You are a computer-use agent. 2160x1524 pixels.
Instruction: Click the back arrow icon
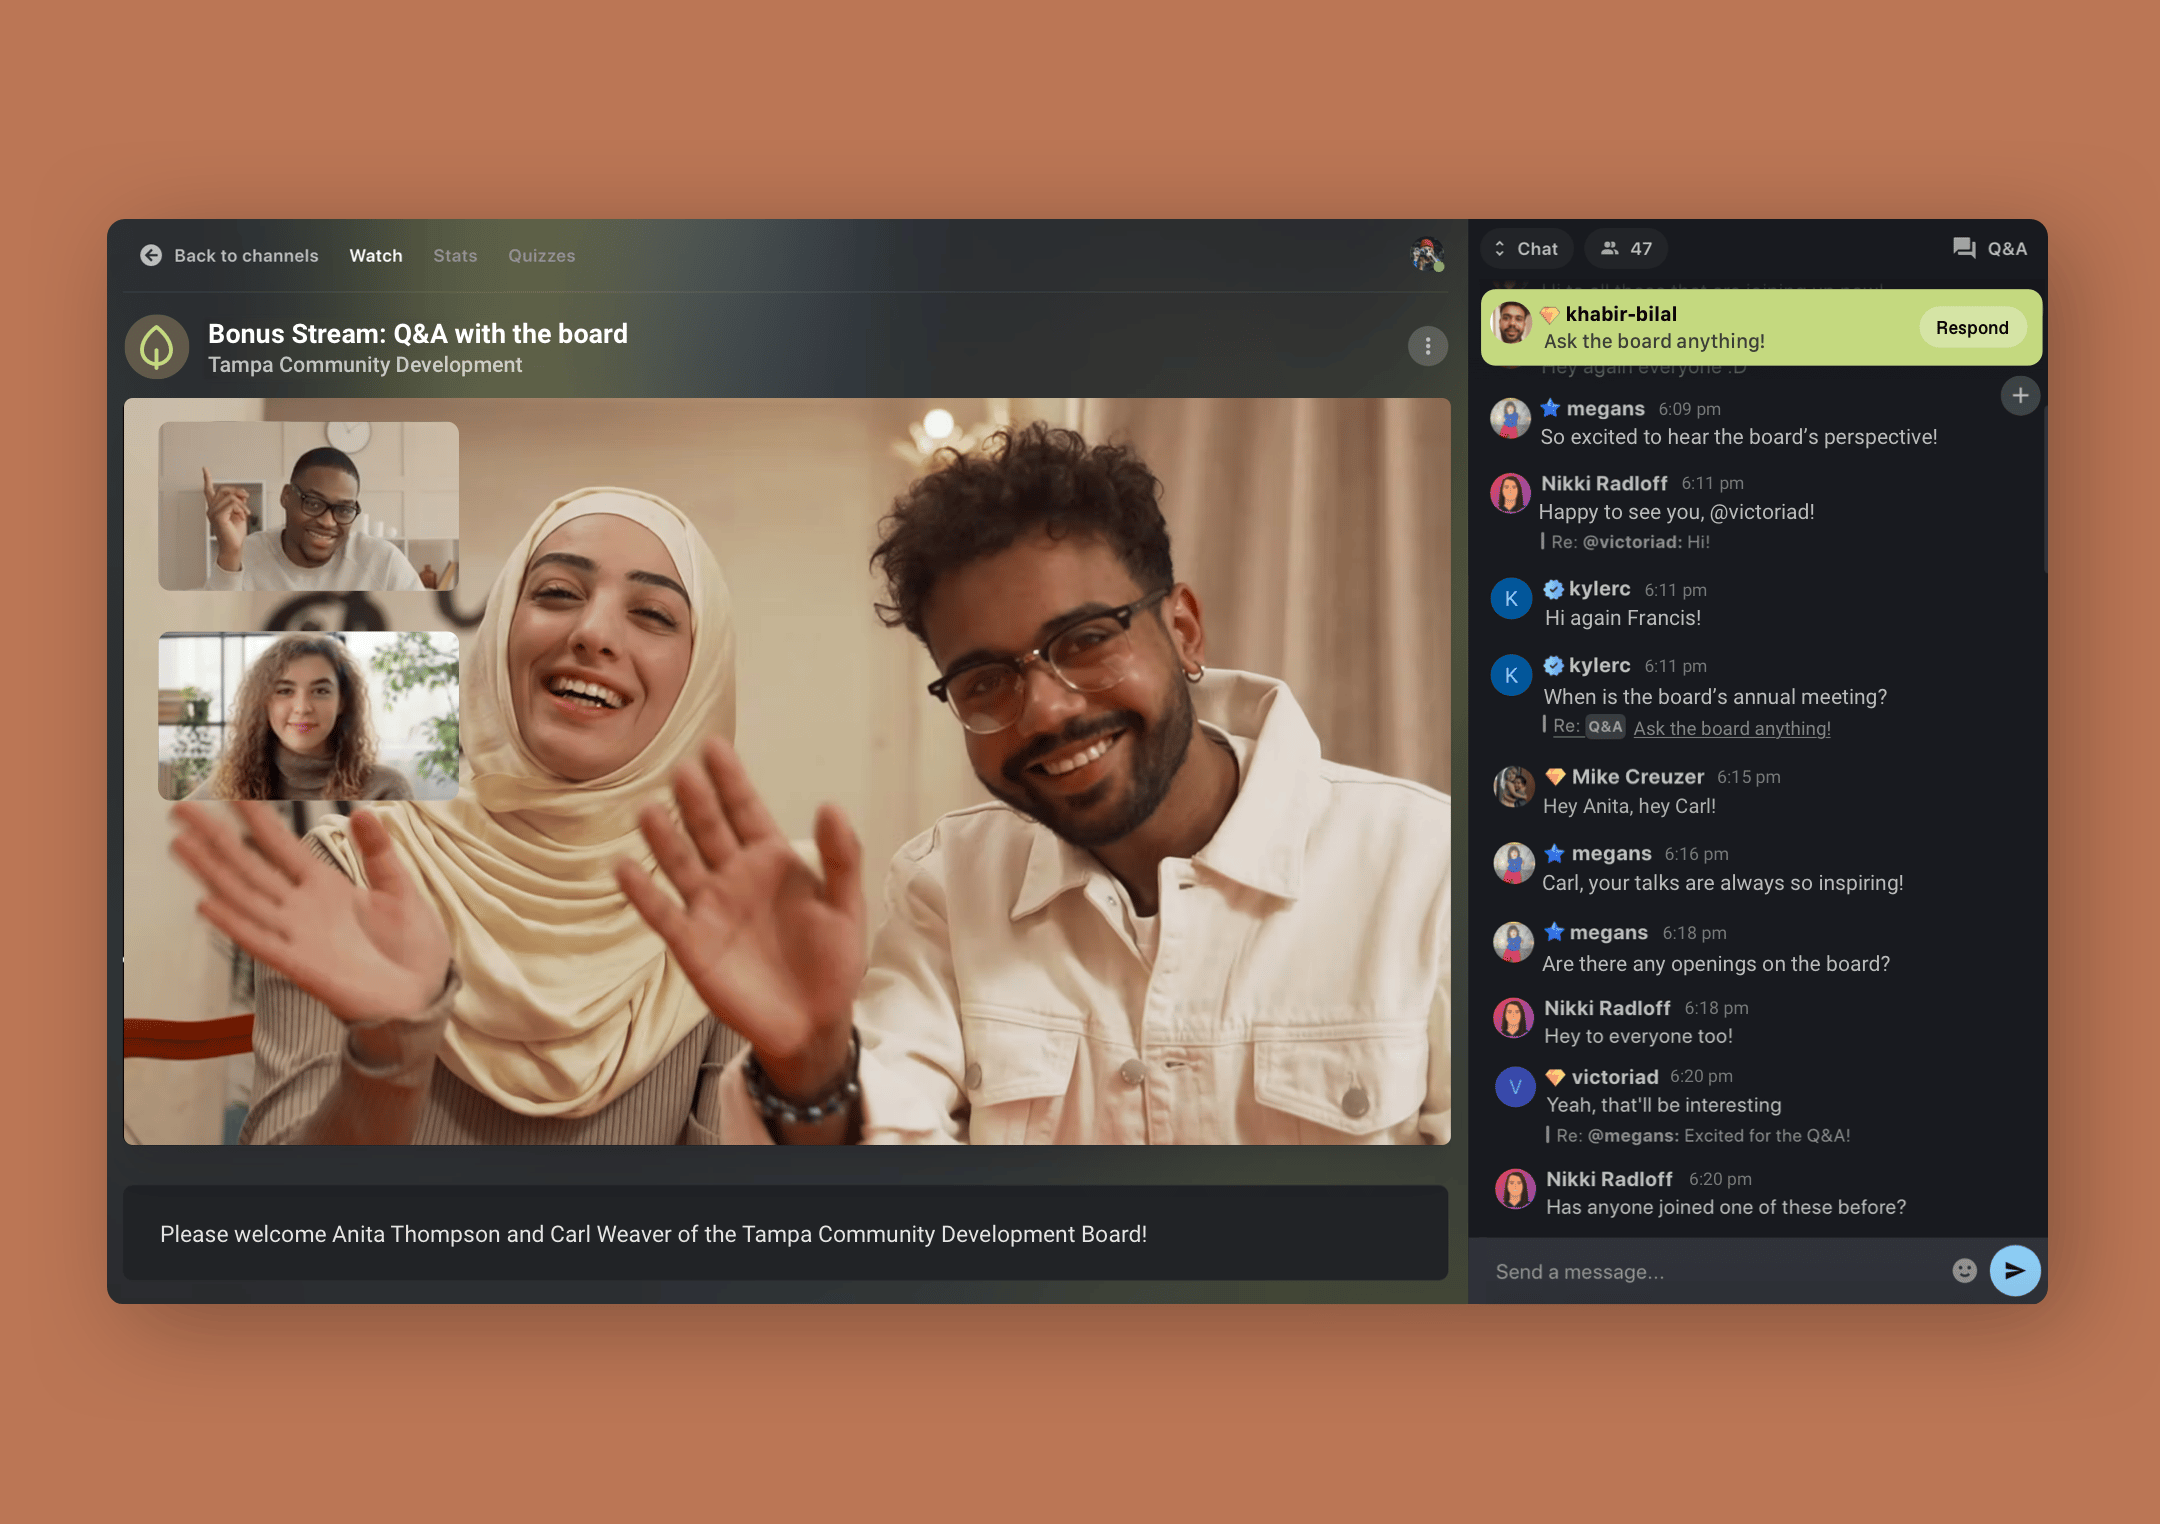coord(151,255)
